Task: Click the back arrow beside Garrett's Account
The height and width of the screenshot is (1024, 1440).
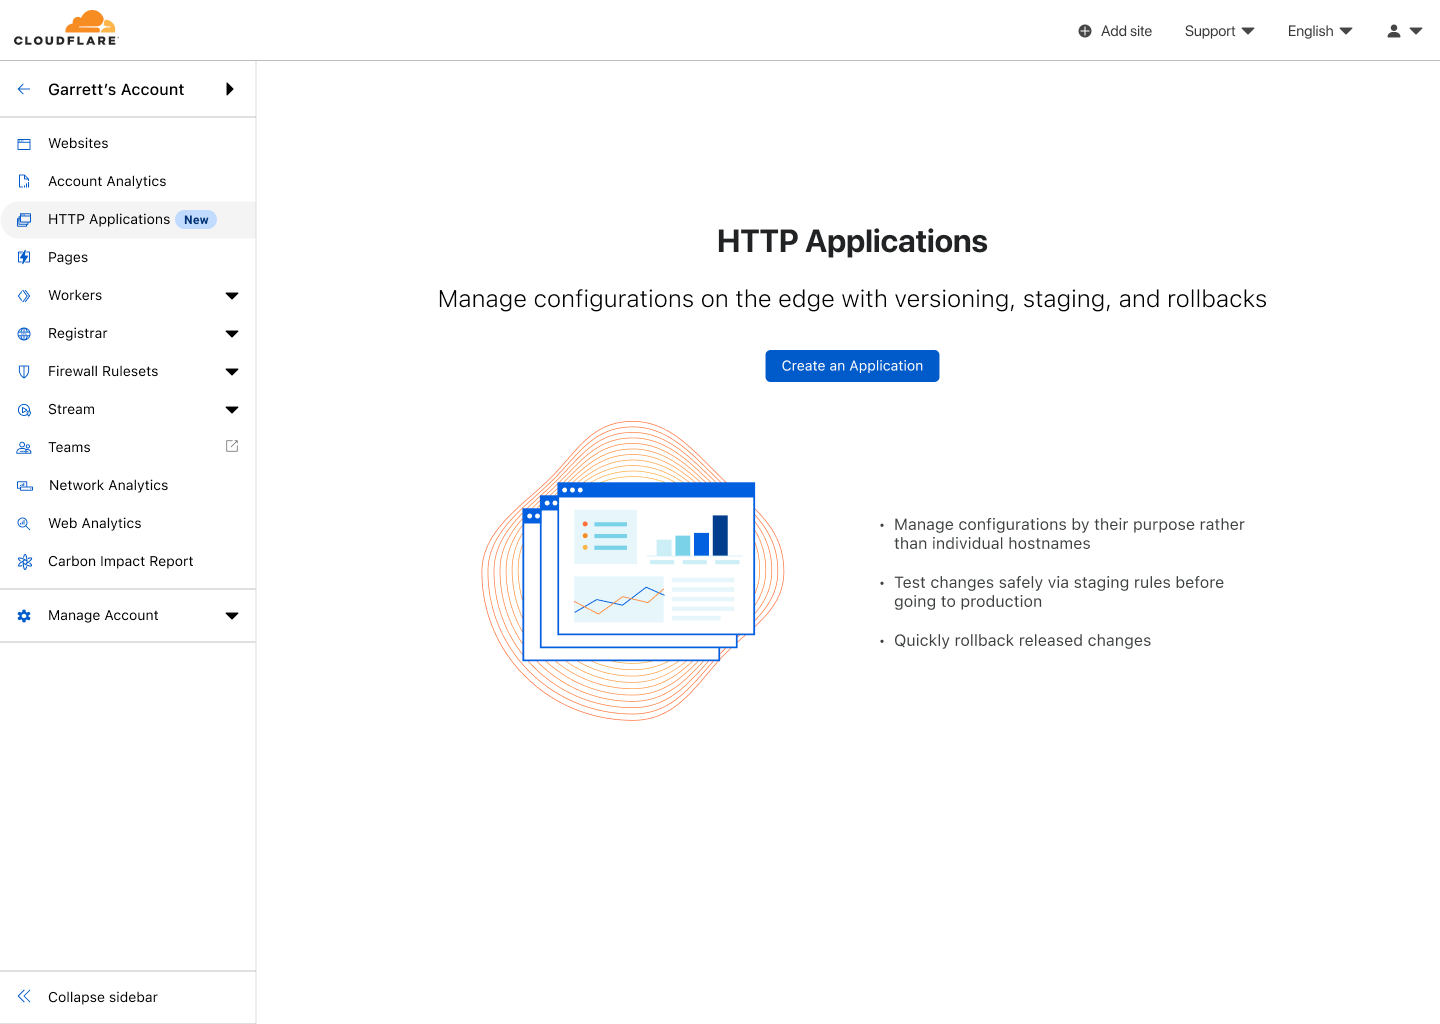Action: [24, 89]
